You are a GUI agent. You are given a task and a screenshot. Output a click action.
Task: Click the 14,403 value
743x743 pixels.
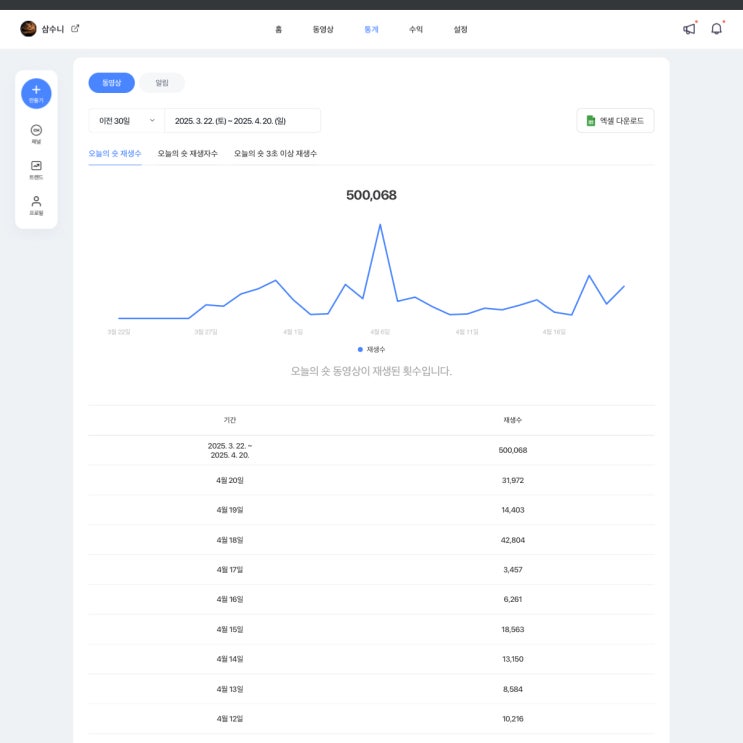pos(513,510)
